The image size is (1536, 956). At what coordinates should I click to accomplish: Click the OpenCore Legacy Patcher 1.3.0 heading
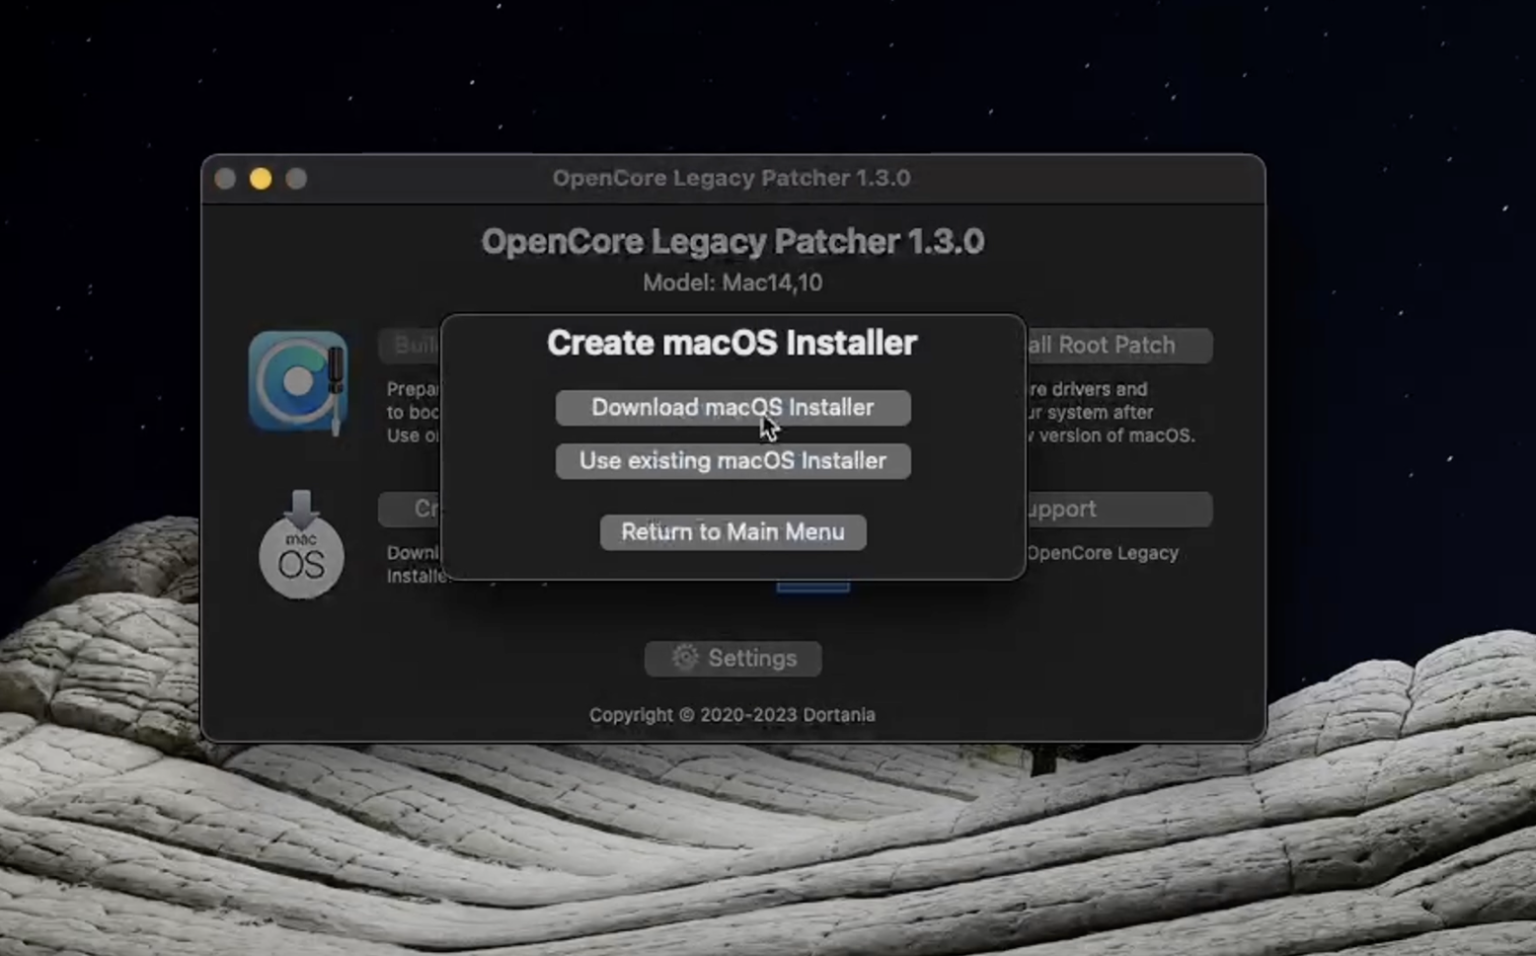tap(733, 242)
